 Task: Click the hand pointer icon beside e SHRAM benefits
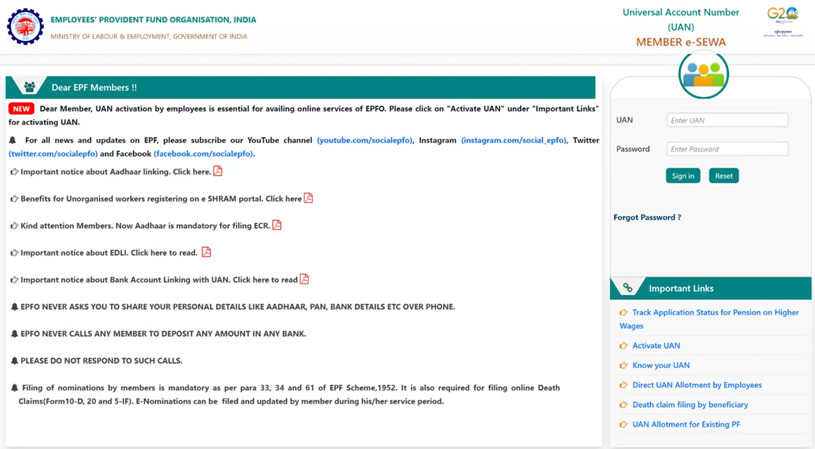point(15,199)
